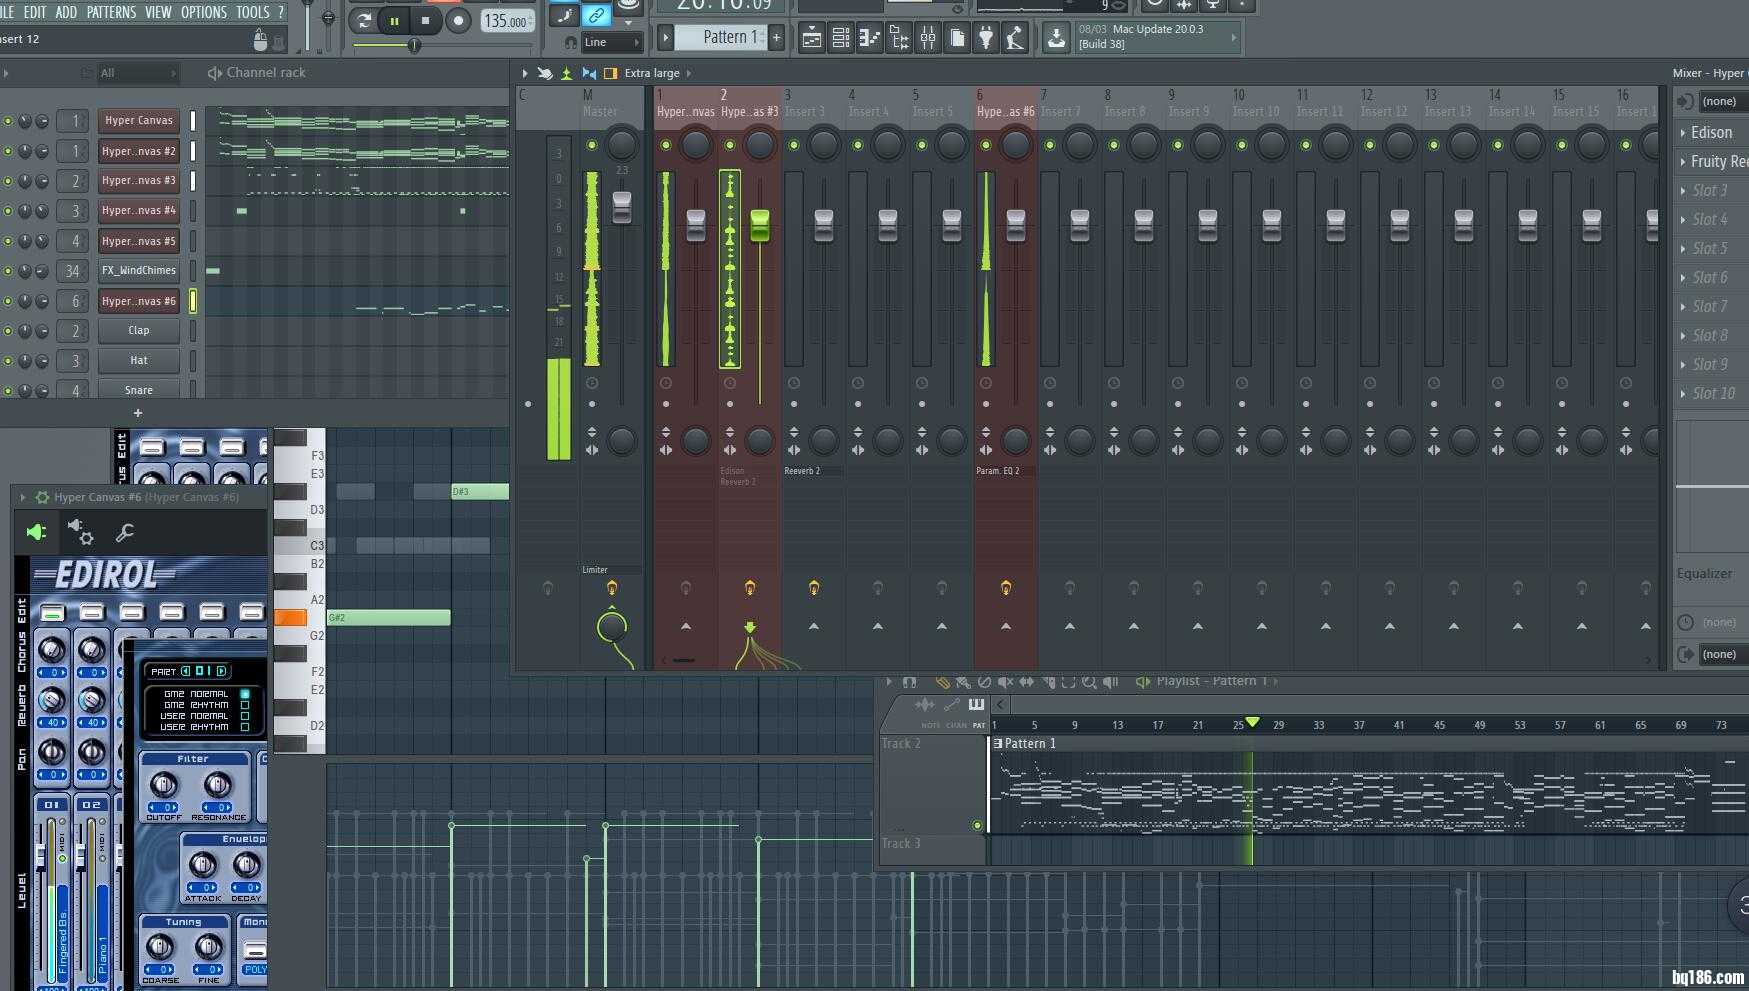Viewport: 1749px width, 991px height.
Task: Click the plug icon in main toolbar
Action: tap(986, 39)
